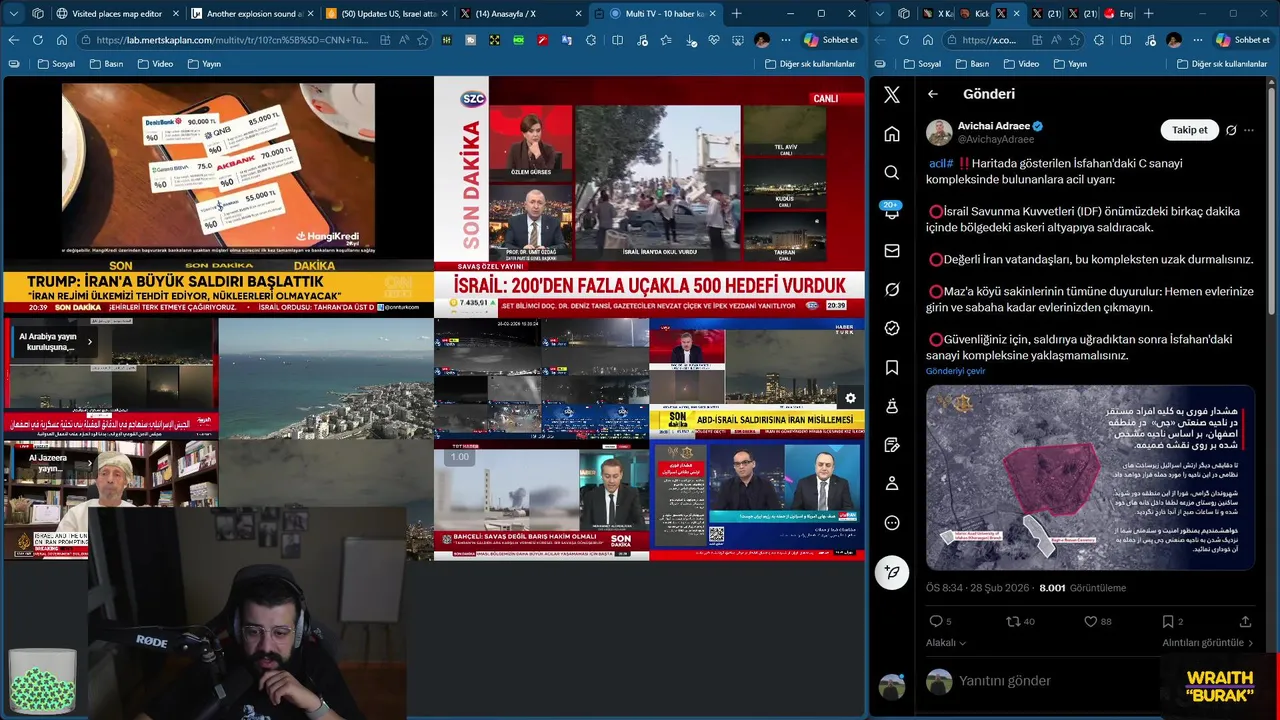
Task: Click Sohbet et Copilot button in left browser
Action: [x=831, y=40]
